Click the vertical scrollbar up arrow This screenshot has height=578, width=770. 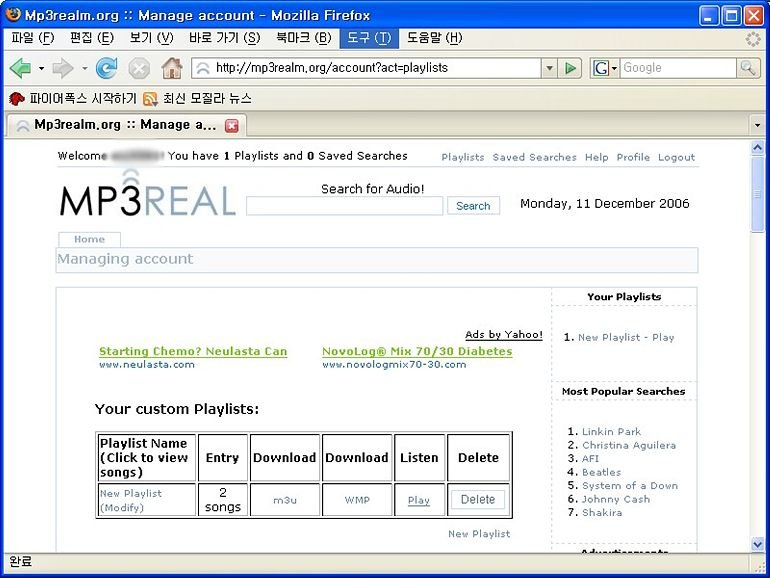click(x=757, y=147)
